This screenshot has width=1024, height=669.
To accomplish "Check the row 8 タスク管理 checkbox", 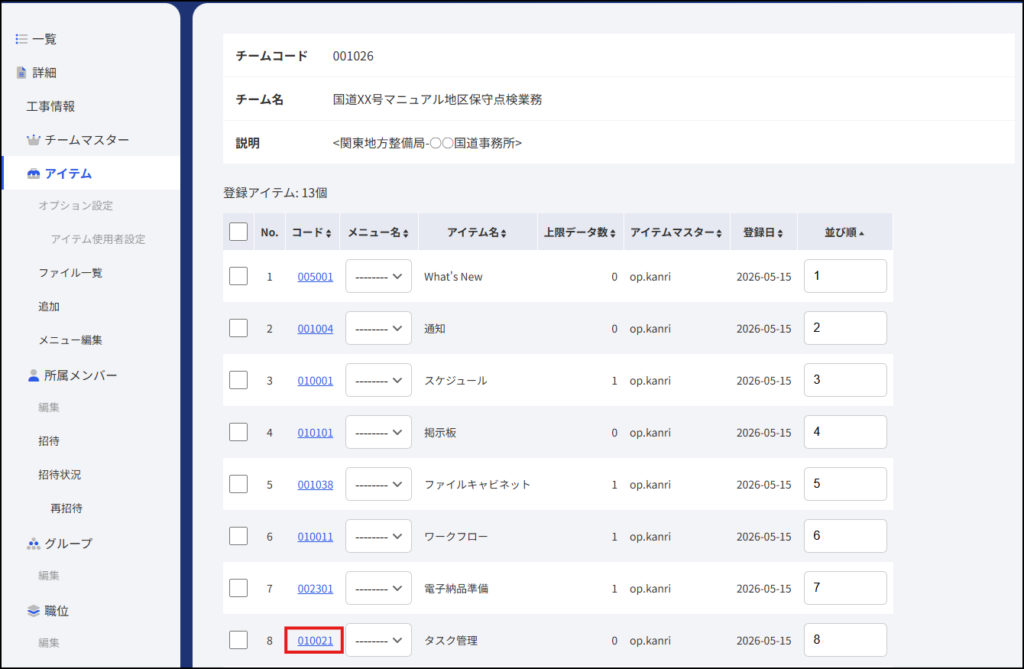I will point(238,640).
